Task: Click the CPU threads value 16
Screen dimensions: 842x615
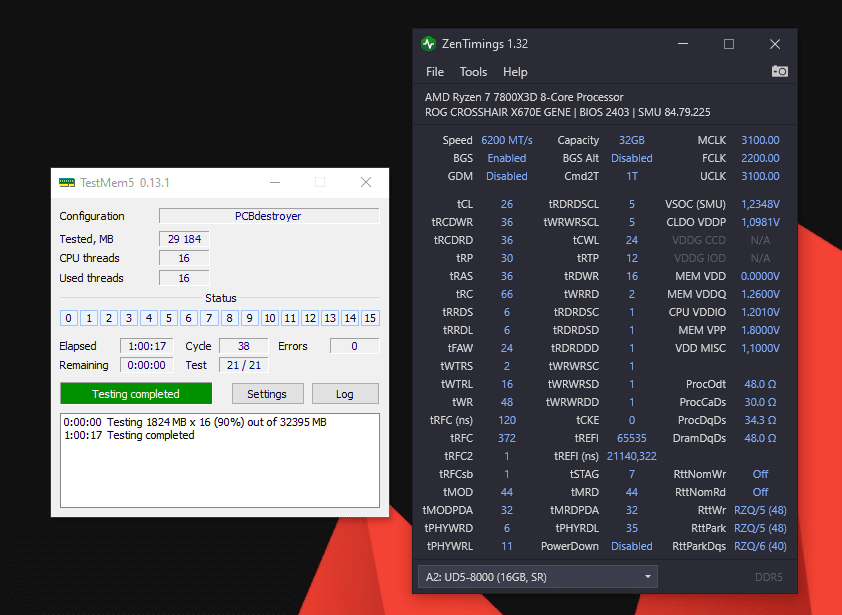Action: pos(184,258)
